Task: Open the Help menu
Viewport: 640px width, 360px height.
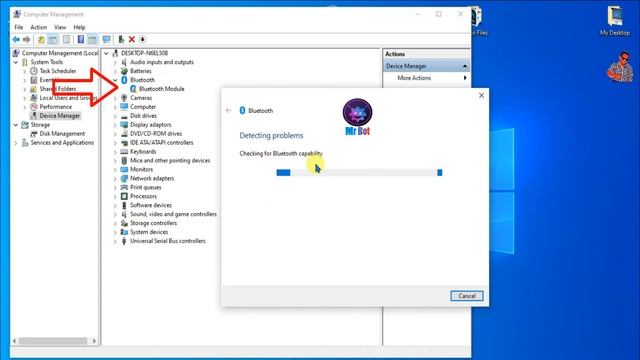Action: (79, 27)
